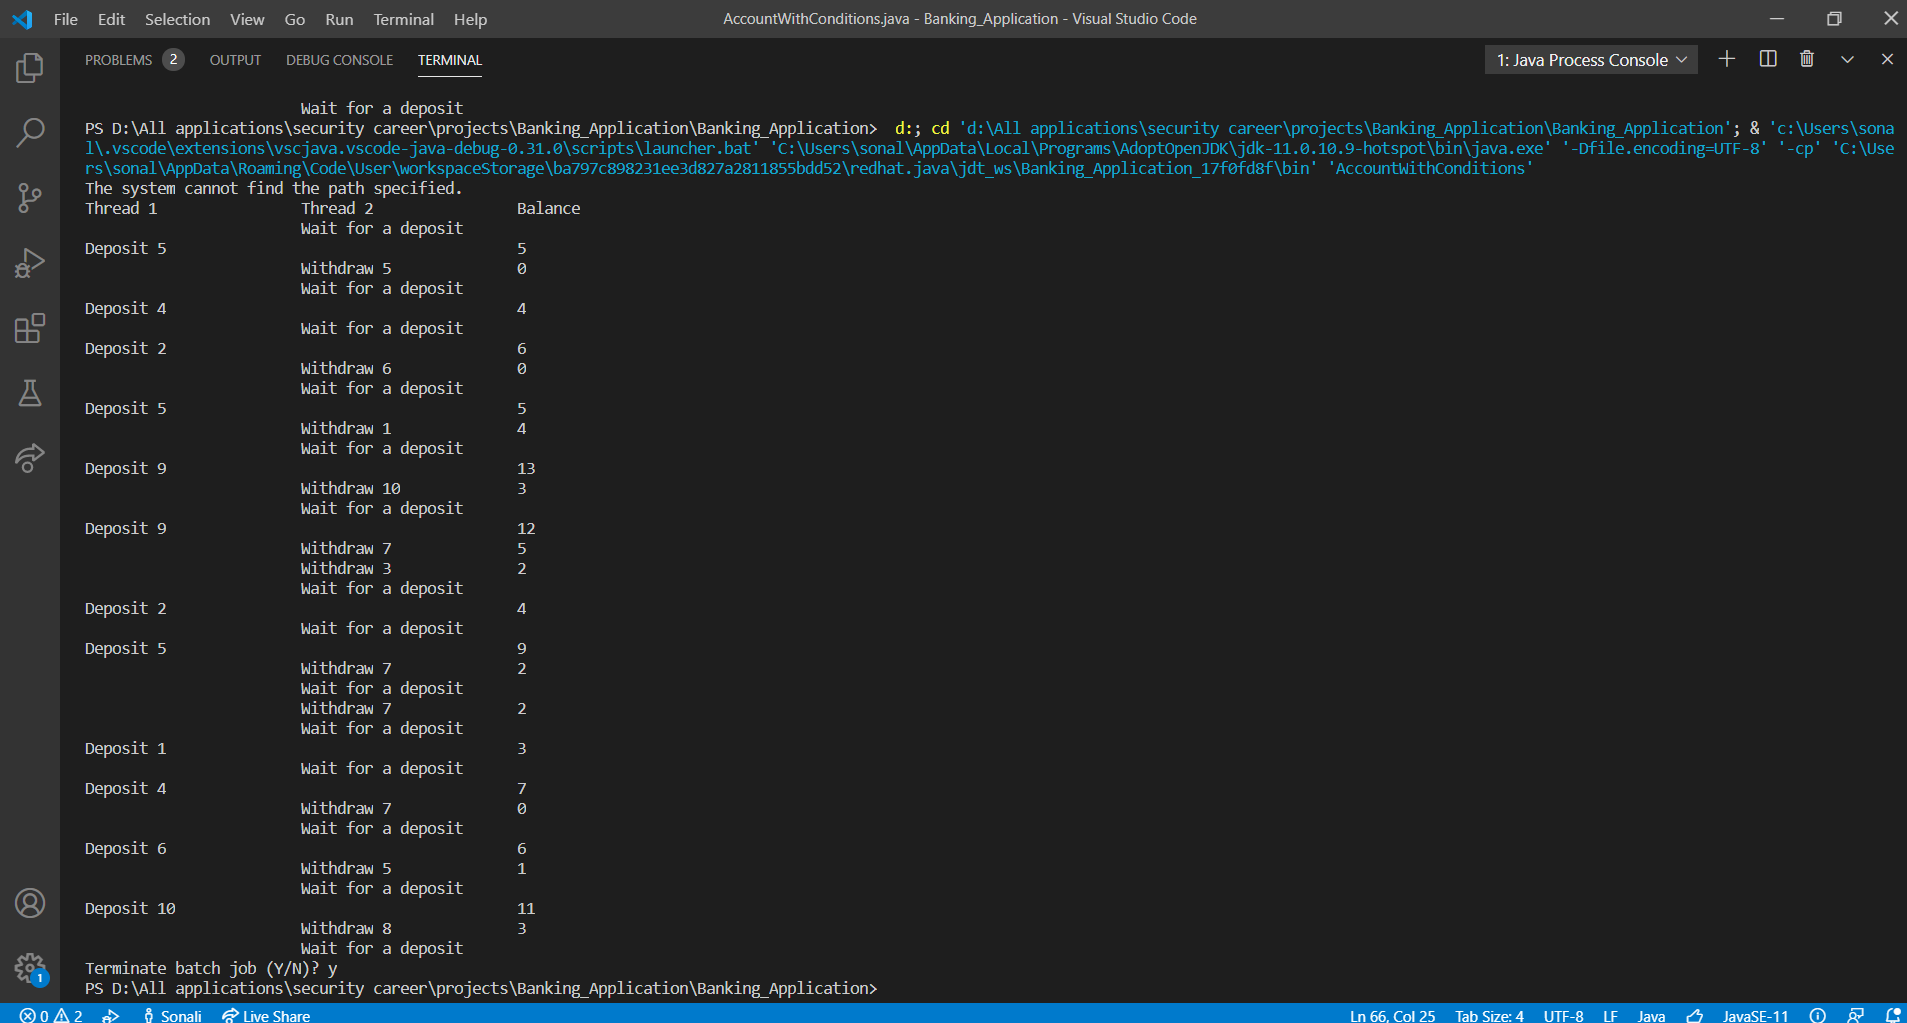Viewport: 1907px width, 1023px height.
Task: Open the File menu
Action: [x=65, y=19]
